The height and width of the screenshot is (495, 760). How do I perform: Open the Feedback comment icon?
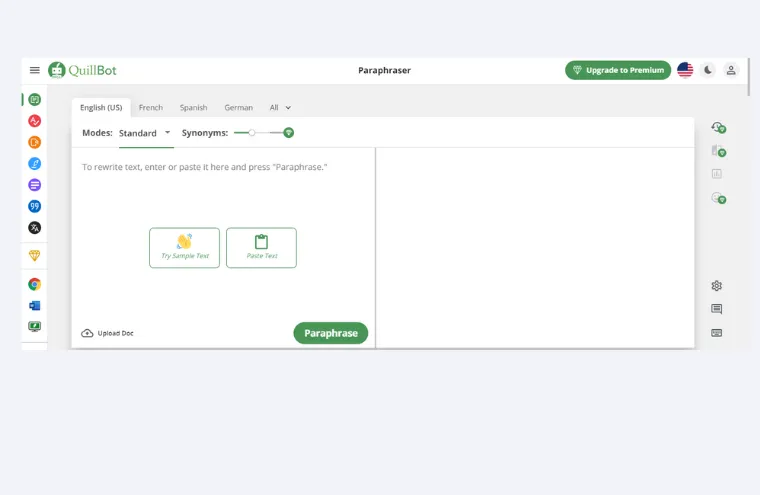coord(716,309)
